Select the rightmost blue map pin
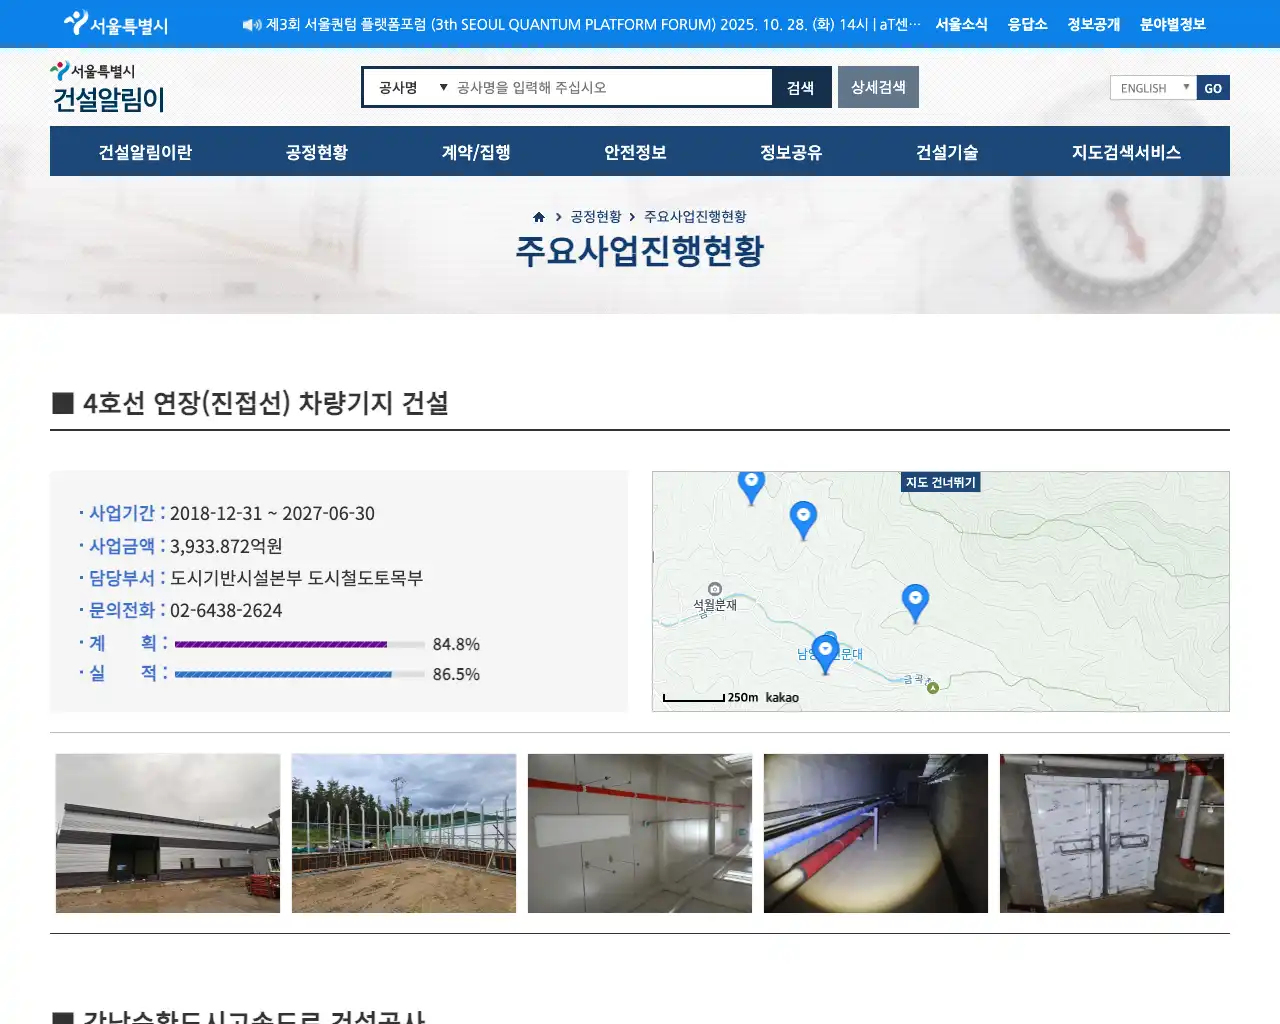The width and height of the screenshot is (1280, 1024). click(915, 601)
